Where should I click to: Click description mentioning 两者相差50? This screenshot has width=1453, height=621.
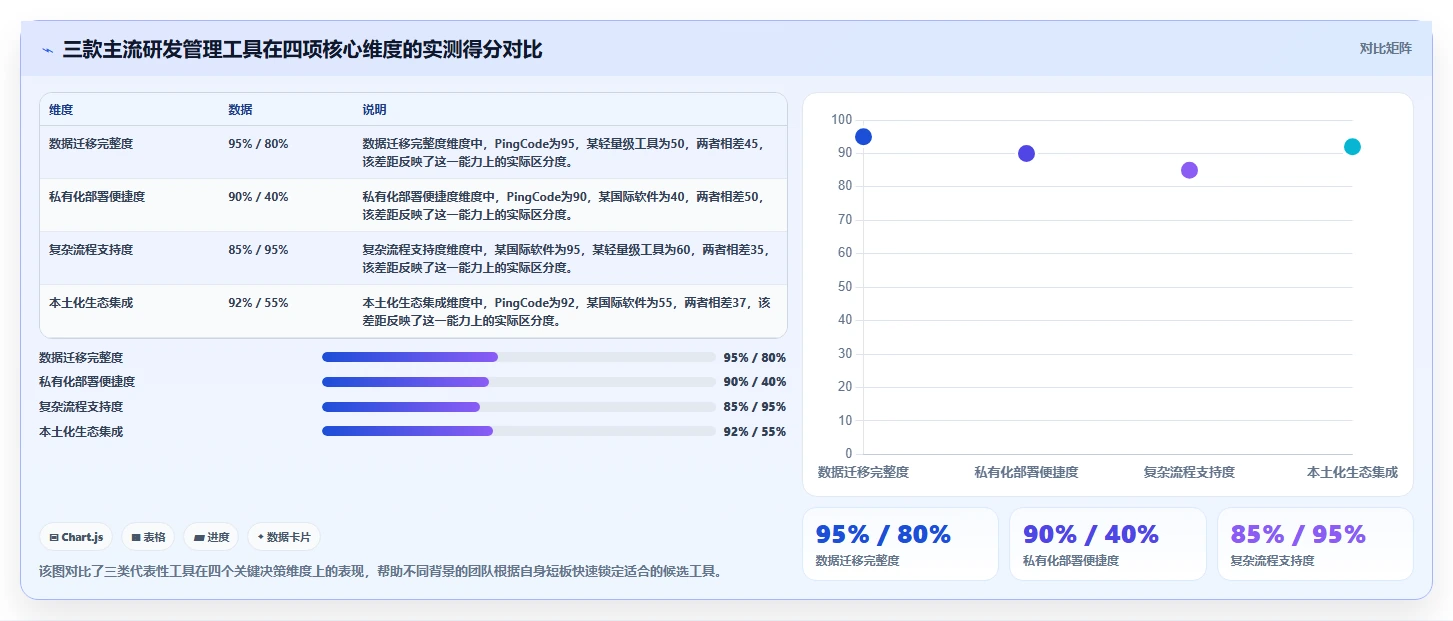click(566, 206)
